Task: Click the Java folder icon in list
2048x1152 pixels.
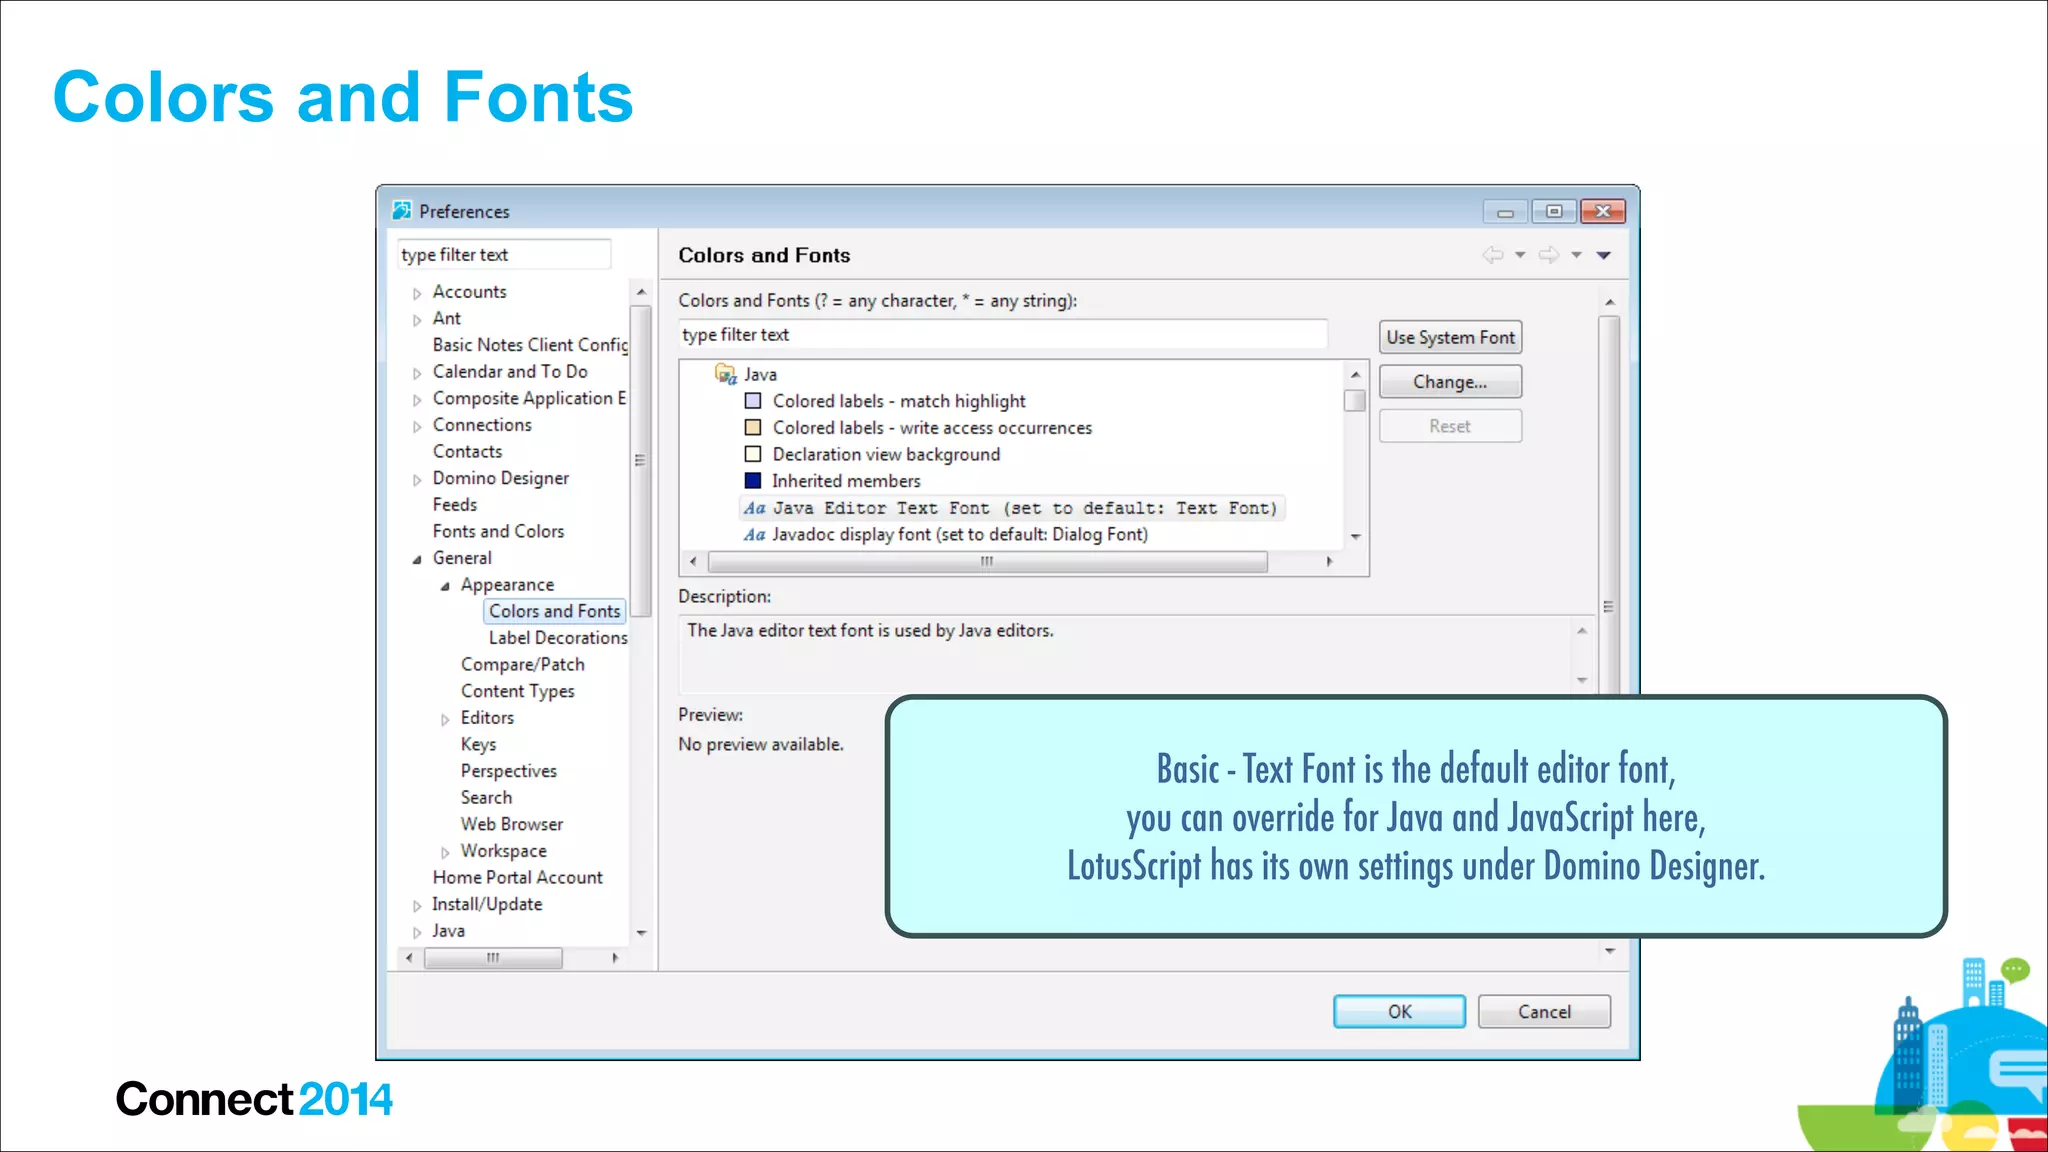Action: click(725, 374)
